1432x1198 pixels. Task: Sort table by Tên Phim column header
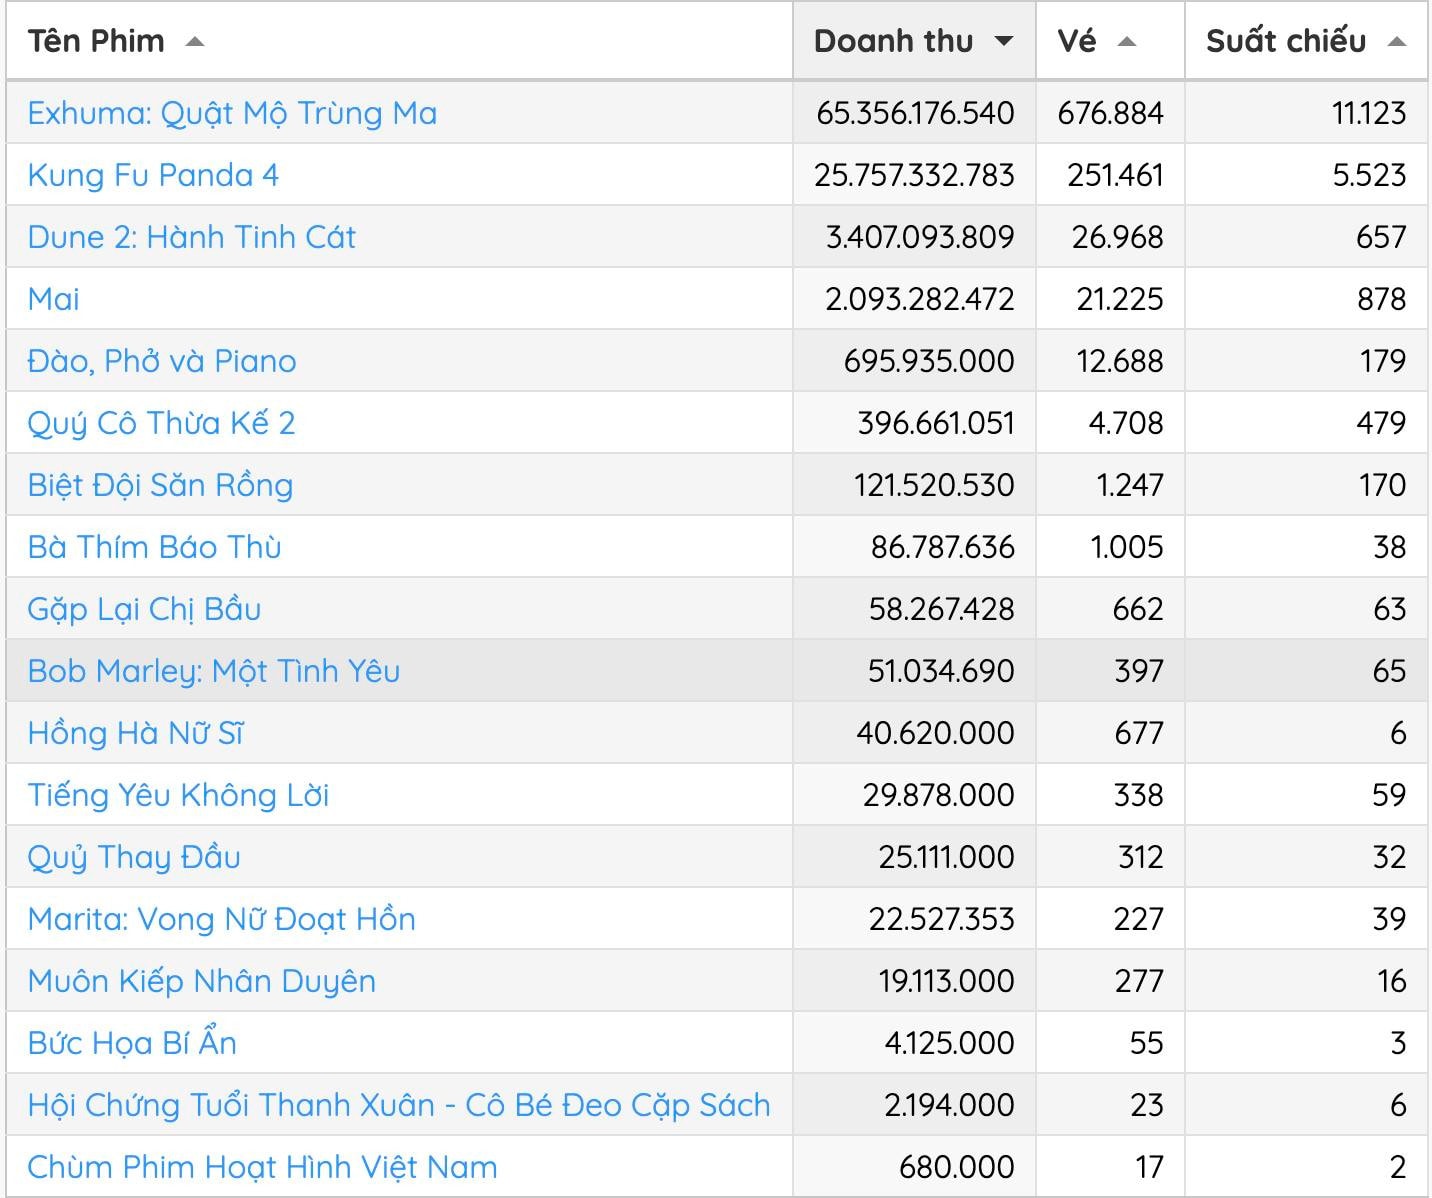tap(96, 41)
